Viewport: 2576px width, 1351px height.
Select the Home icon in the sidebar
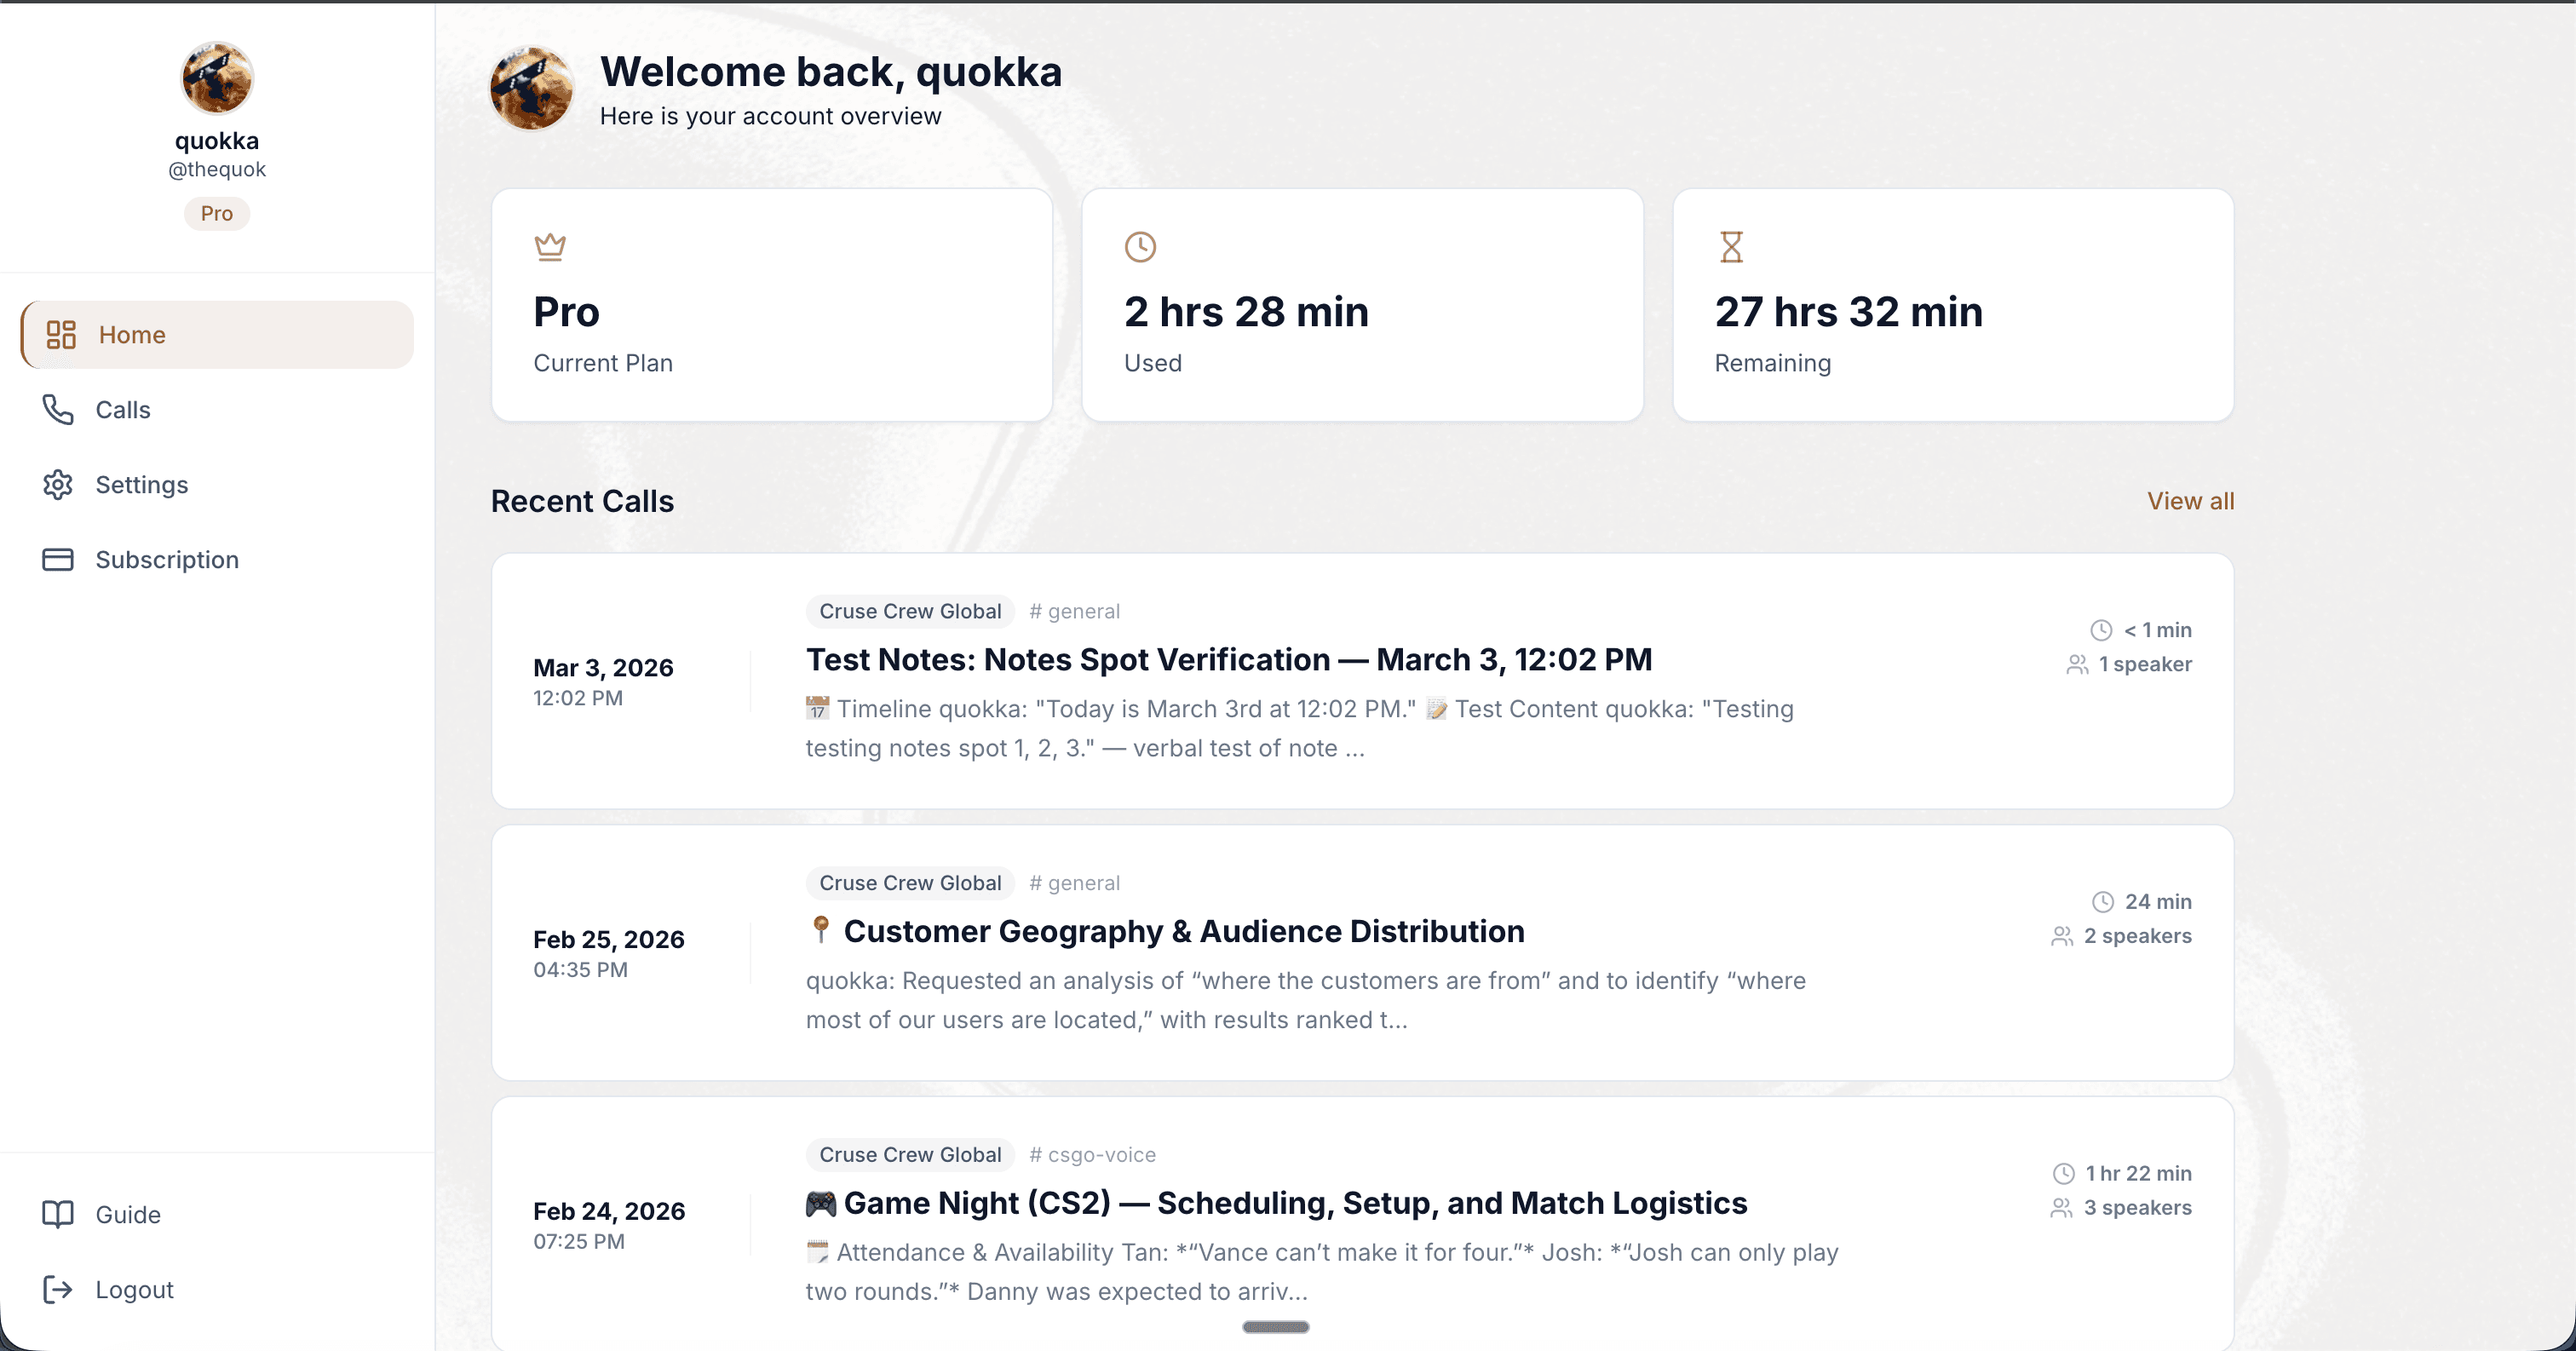(59, 334)
